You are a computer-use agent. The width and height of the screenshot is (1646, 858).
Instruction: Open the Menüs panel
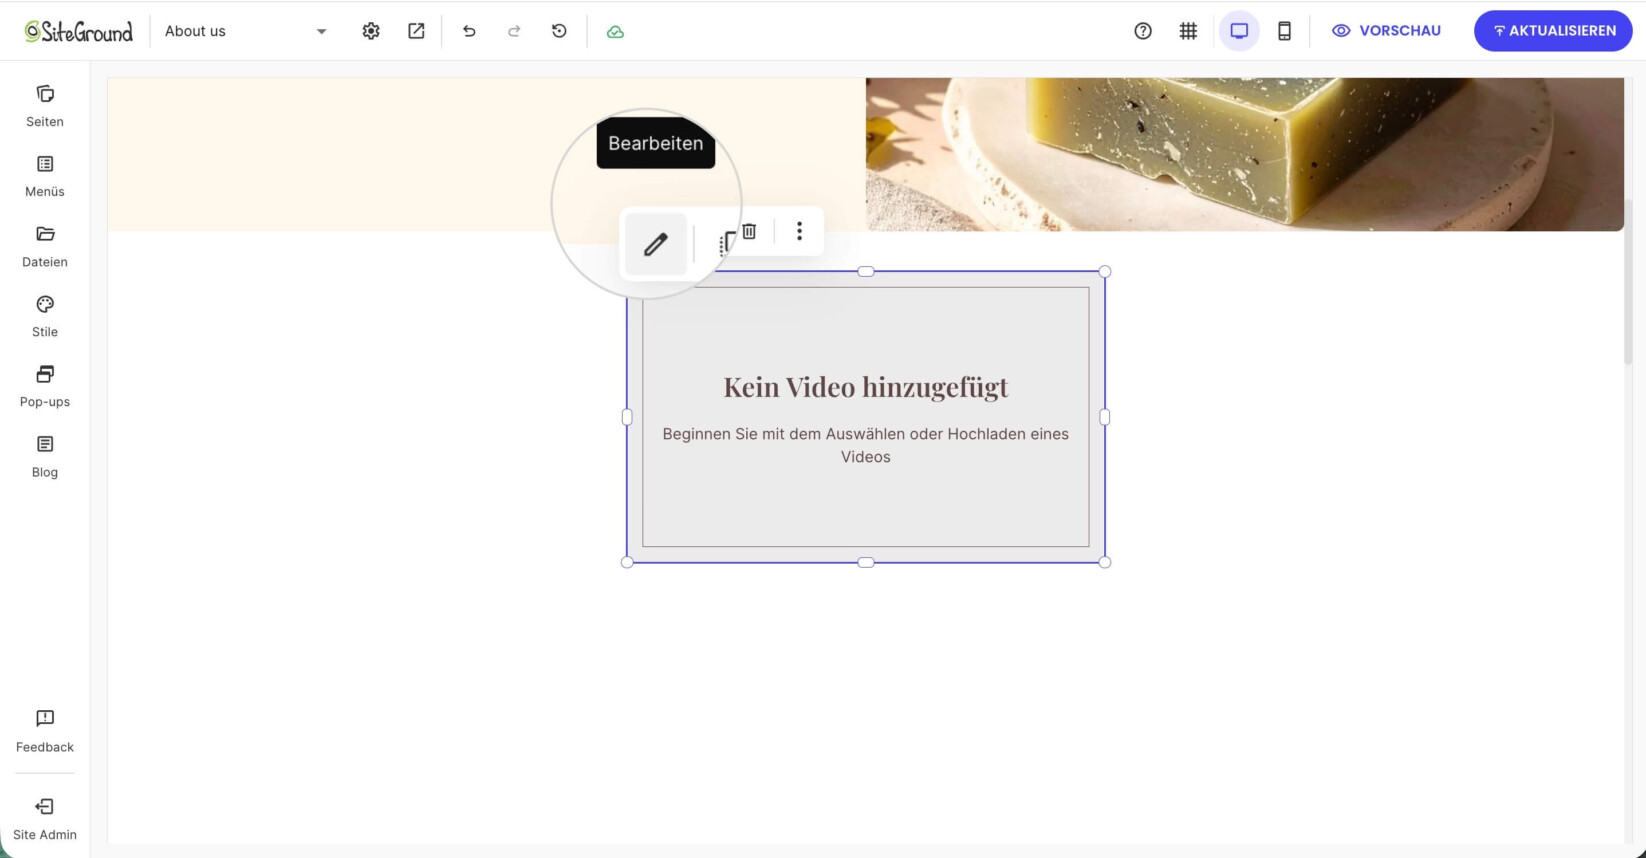pyautogui.click(x=45, y=176)
